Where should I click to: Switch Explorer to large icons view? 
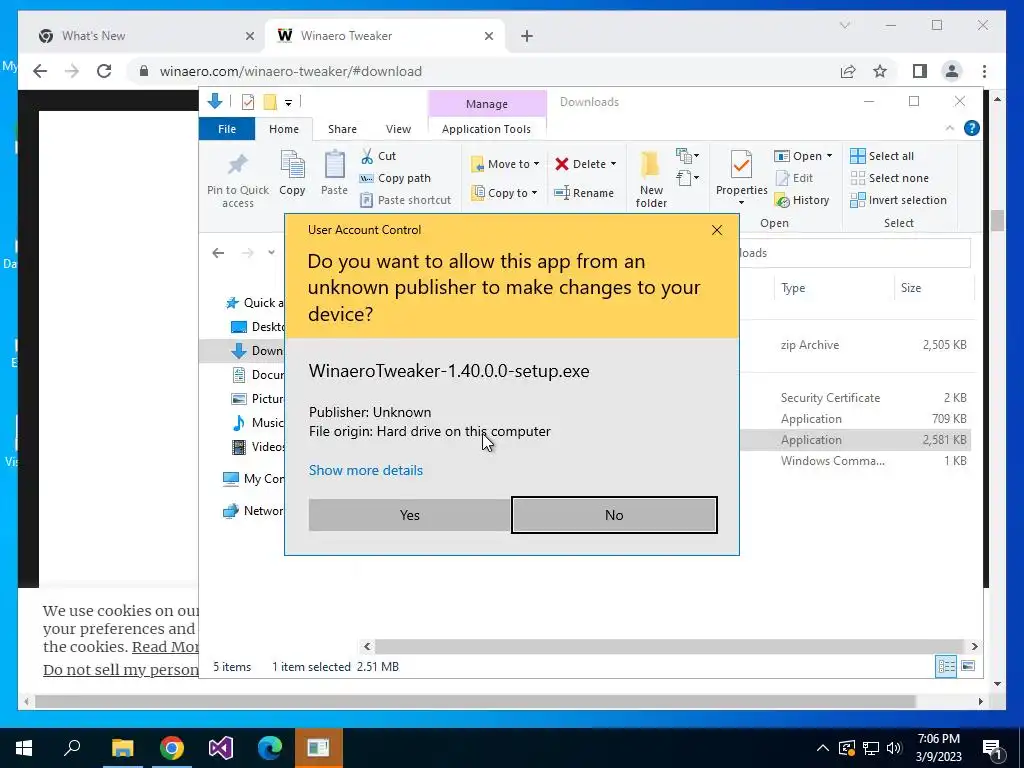click(968, 666)
